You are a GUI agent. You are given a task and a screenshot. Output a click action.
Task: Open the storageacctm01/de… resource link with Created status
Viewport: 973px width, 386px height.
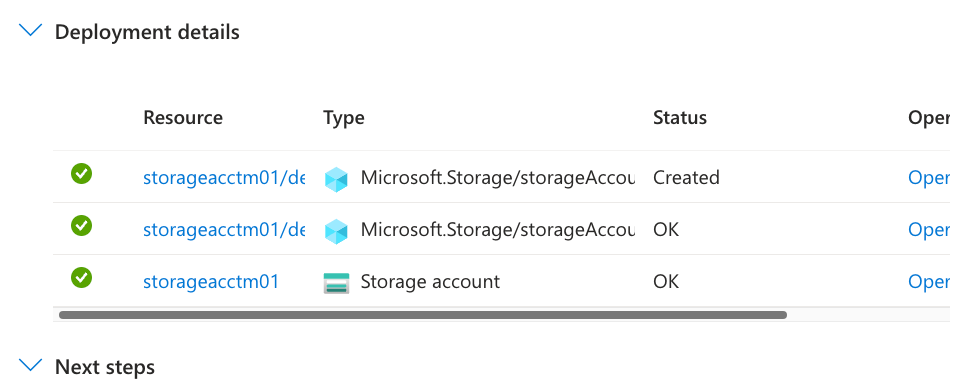tap(224, 177)
